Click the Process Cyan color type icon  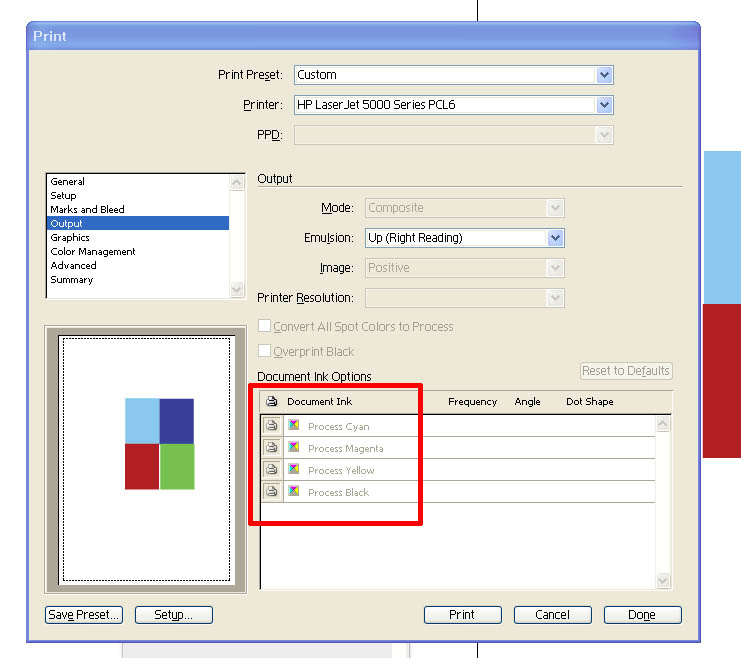pos(294,426)
